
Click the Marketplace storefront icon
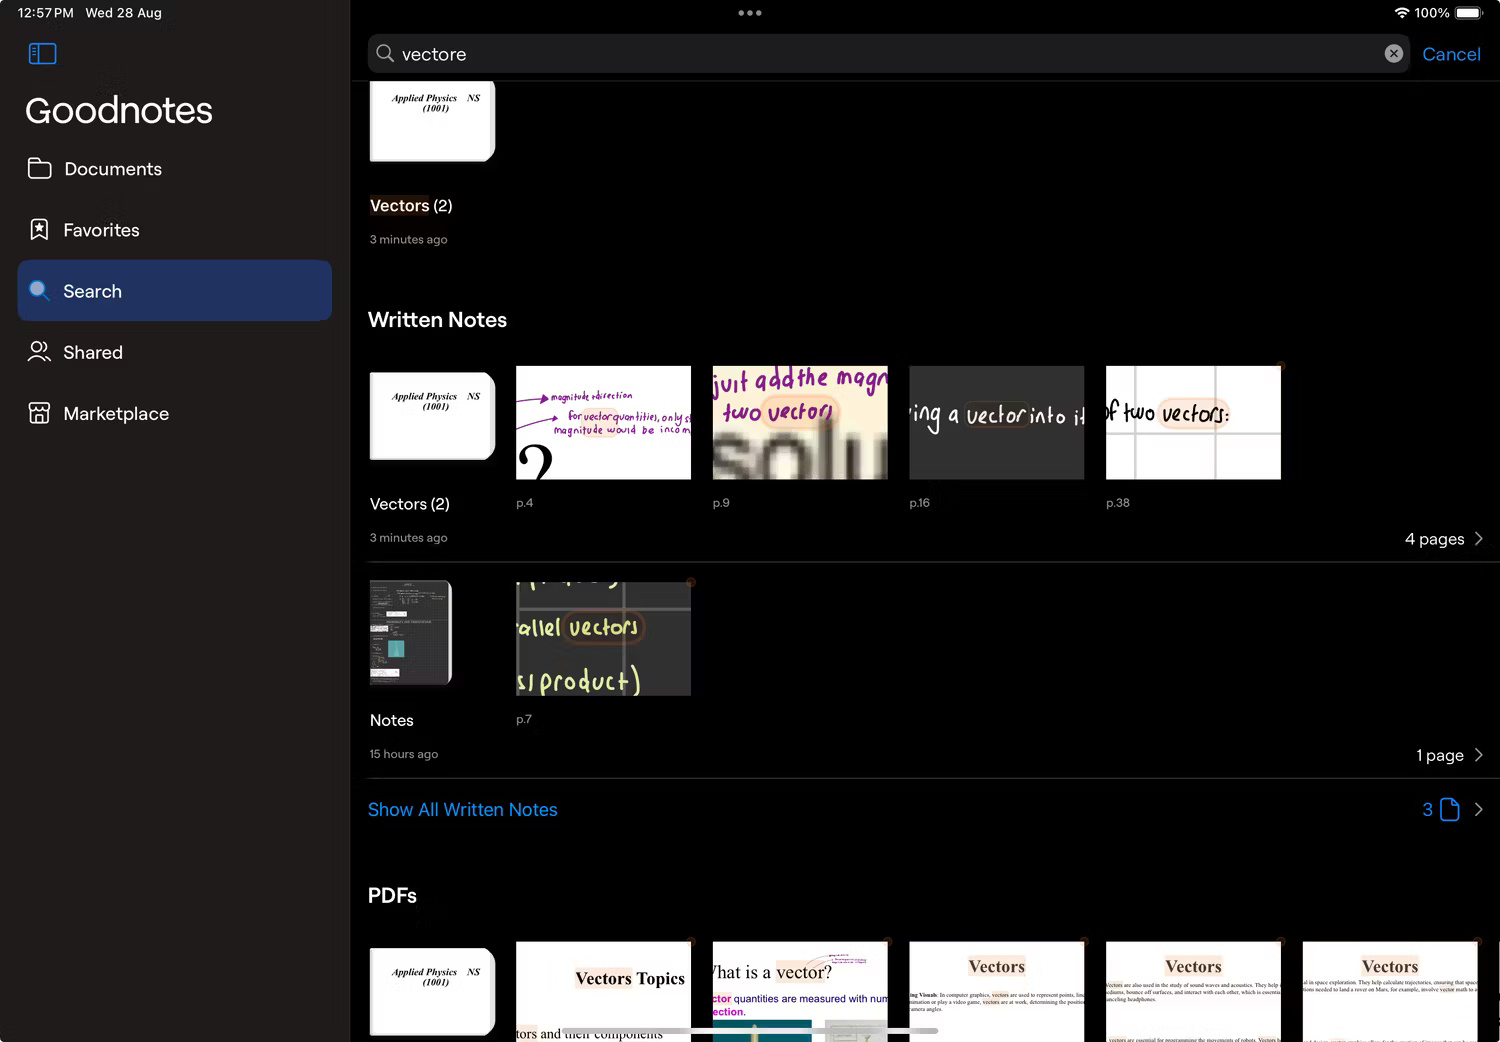point(39,413)
